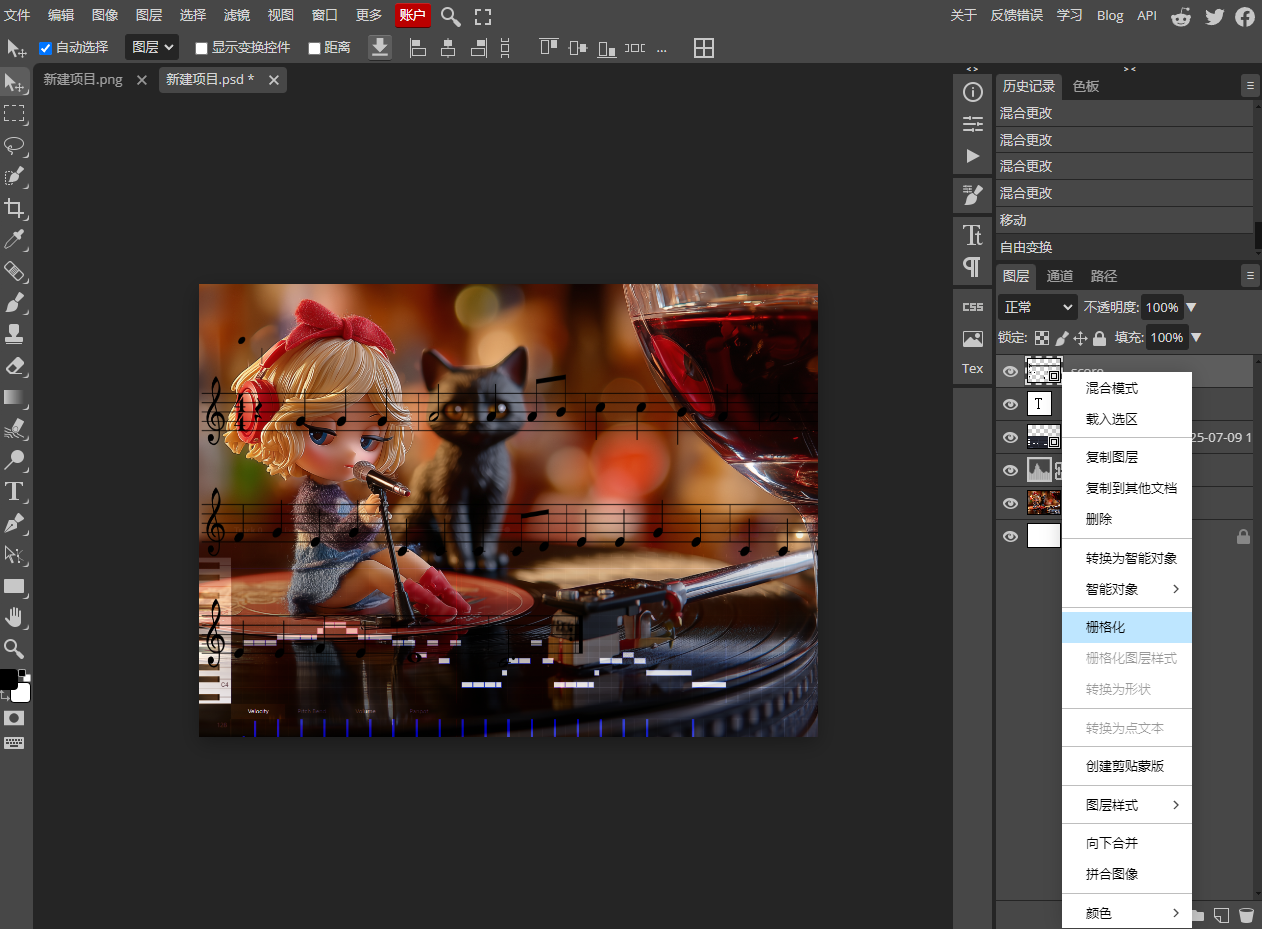Select the Move tool in left toolbar
This screenshot has width=1262, height=929.
tap(15, 83)
